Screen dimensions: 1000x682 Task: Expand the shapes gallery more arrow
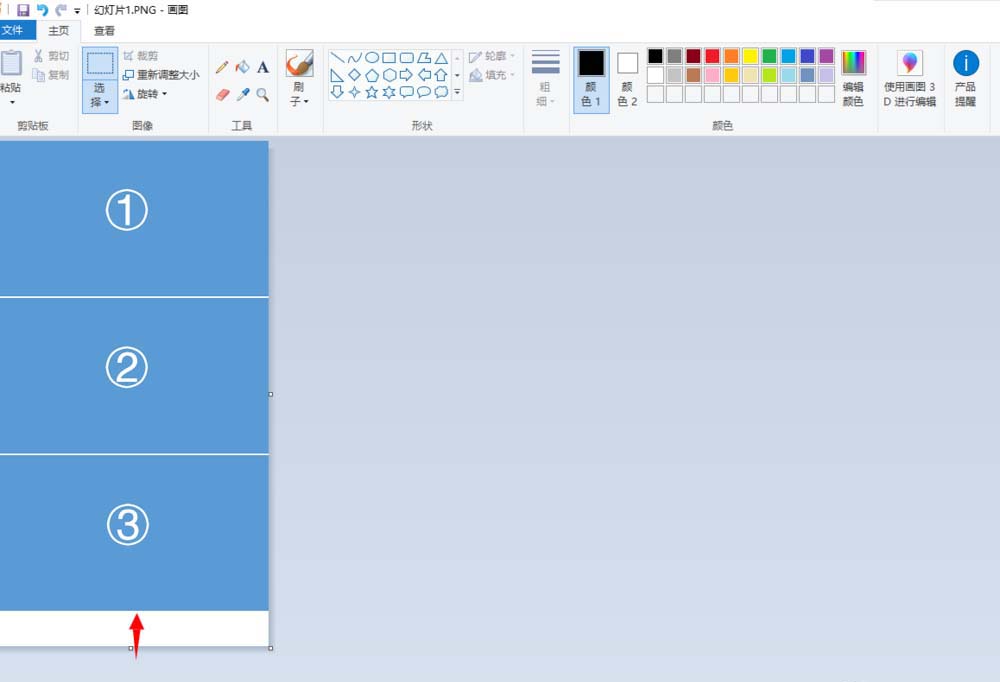pos(457,93)
